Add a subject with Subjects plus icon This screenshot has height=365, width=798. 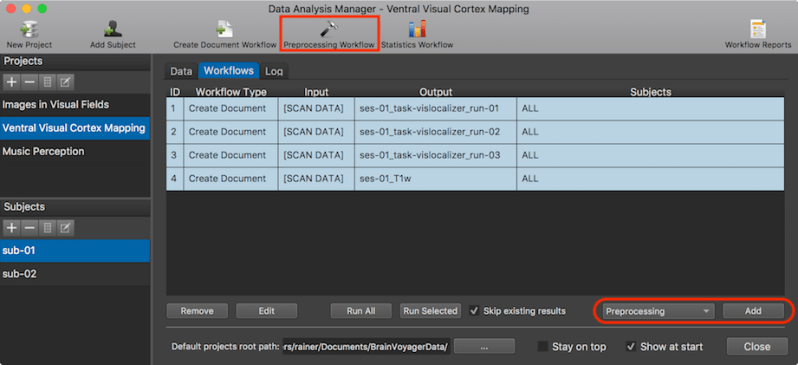click(x=12, y=228)
